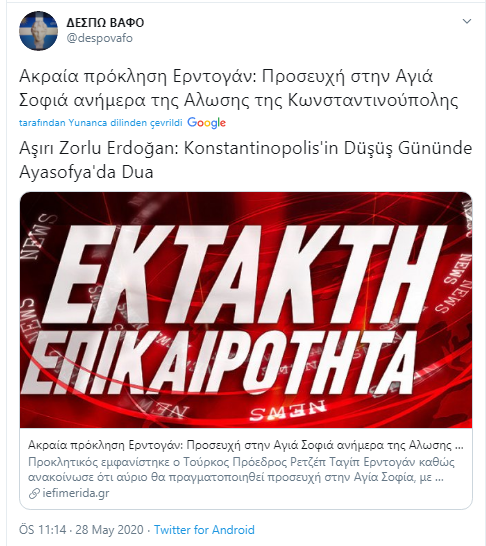
Task: Select the Turkish translated tweet text
Action: coord(245,160)
